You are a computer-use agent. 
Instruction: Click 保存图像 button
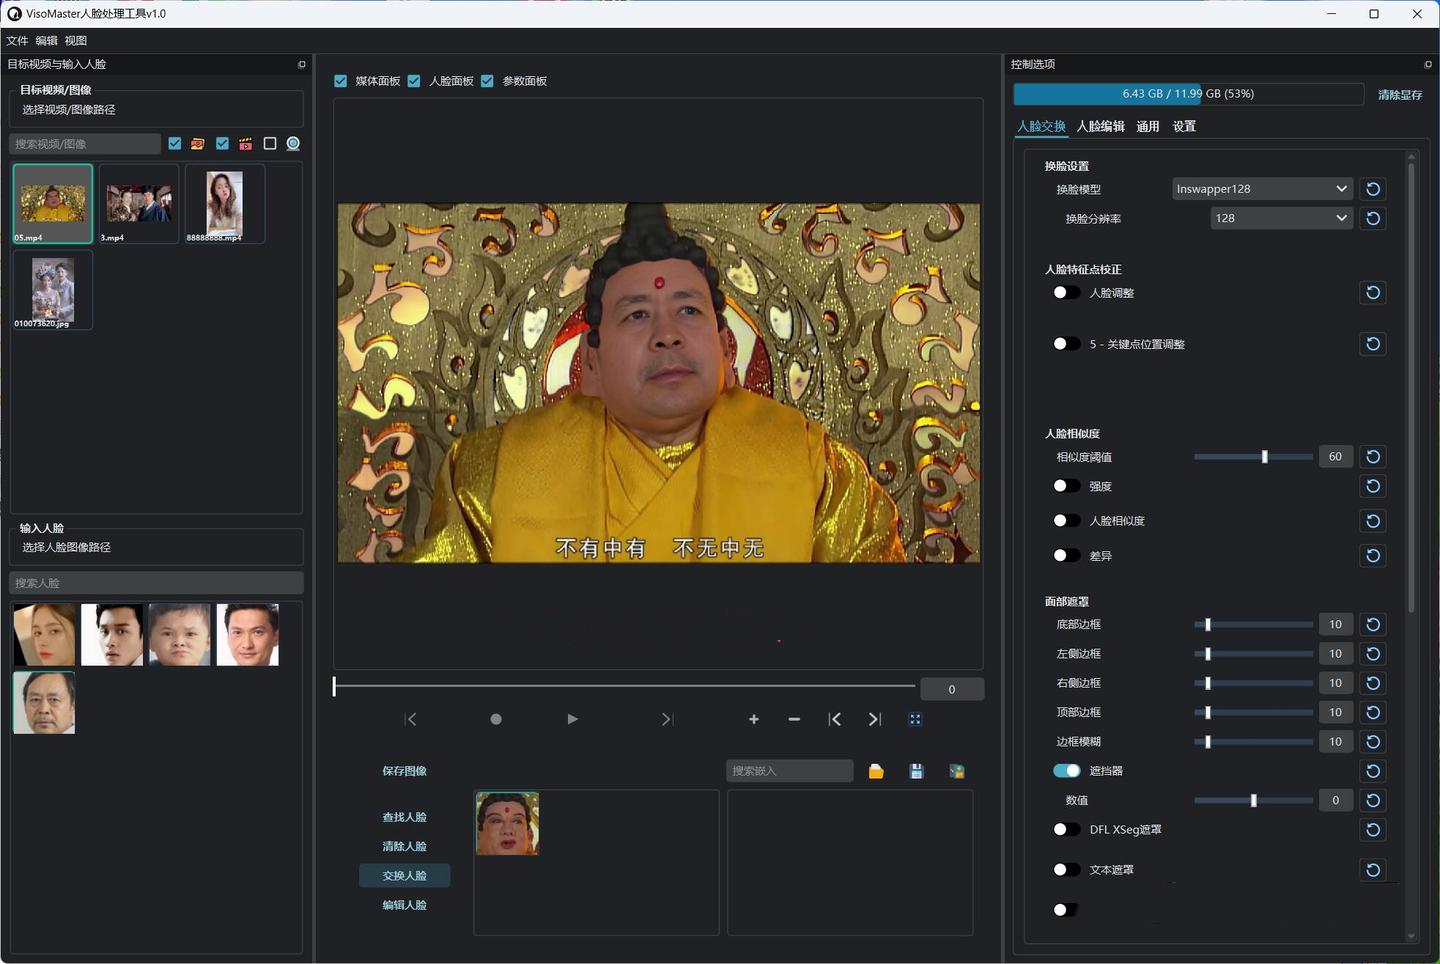404,771
